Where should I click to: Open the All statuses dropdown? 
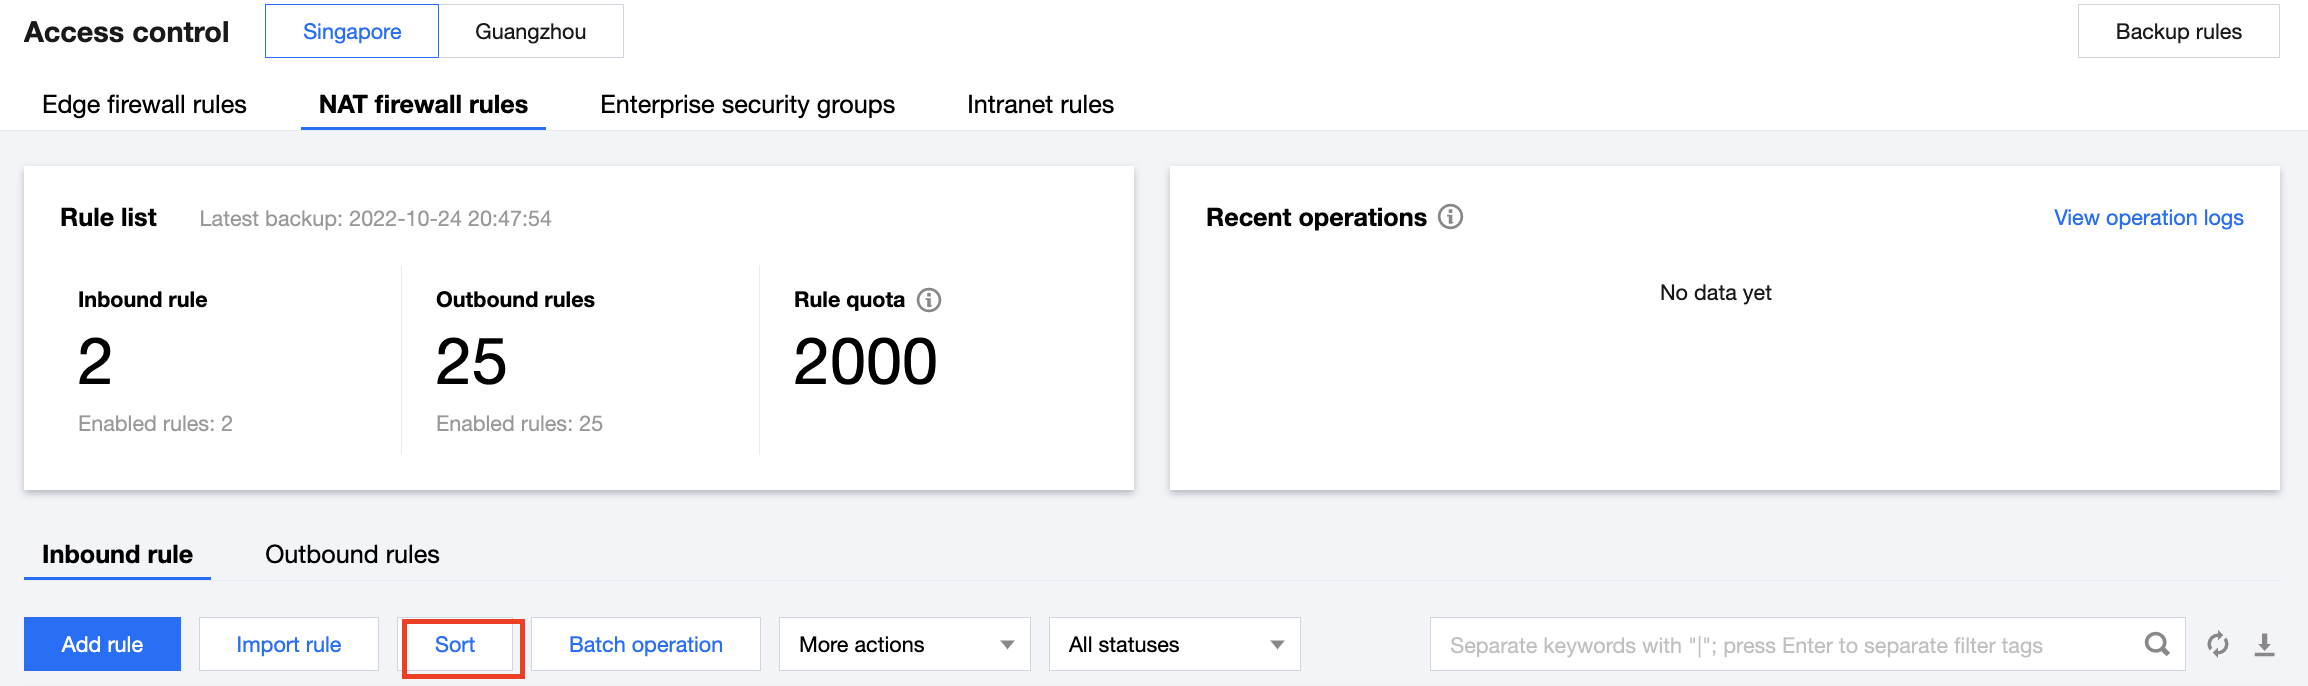click(1174, 644)
